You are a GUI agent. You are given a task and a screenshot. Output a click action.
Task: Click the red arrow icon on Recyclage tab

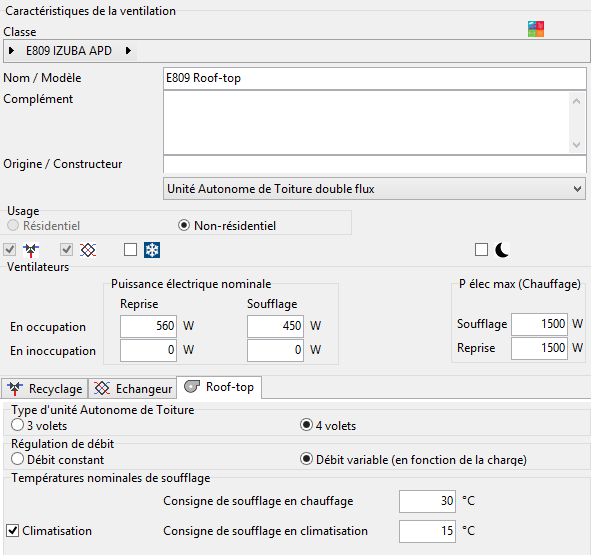[x=15, y=388]
